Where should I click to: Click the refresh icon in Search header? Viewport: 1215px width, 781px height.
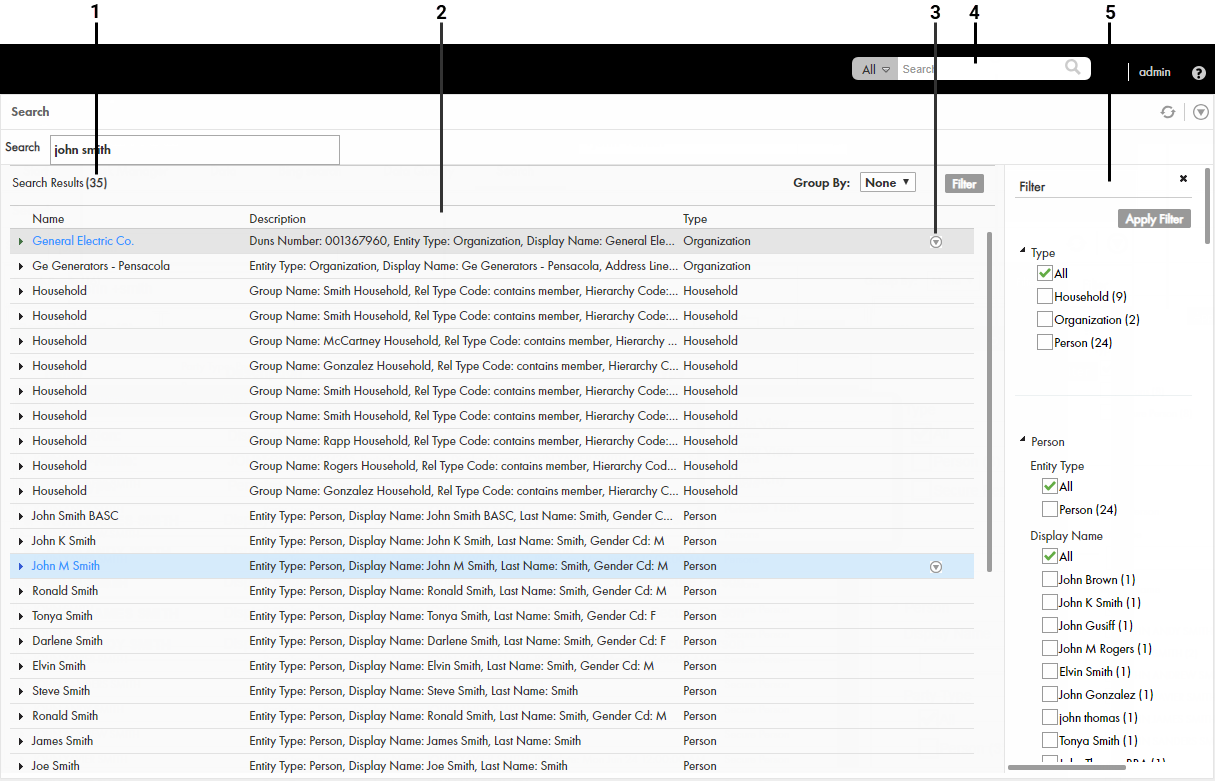coord(1167,112)
